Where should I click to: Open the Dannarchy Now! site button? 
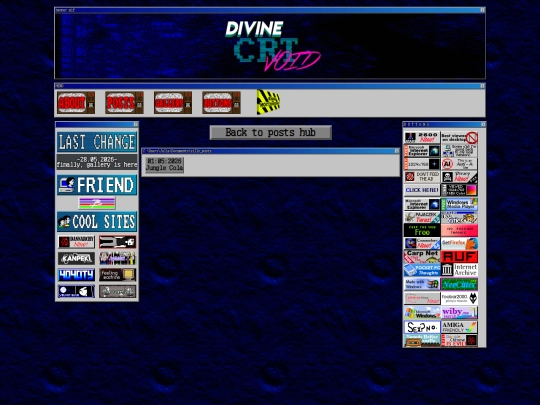[x=76, y=242]
